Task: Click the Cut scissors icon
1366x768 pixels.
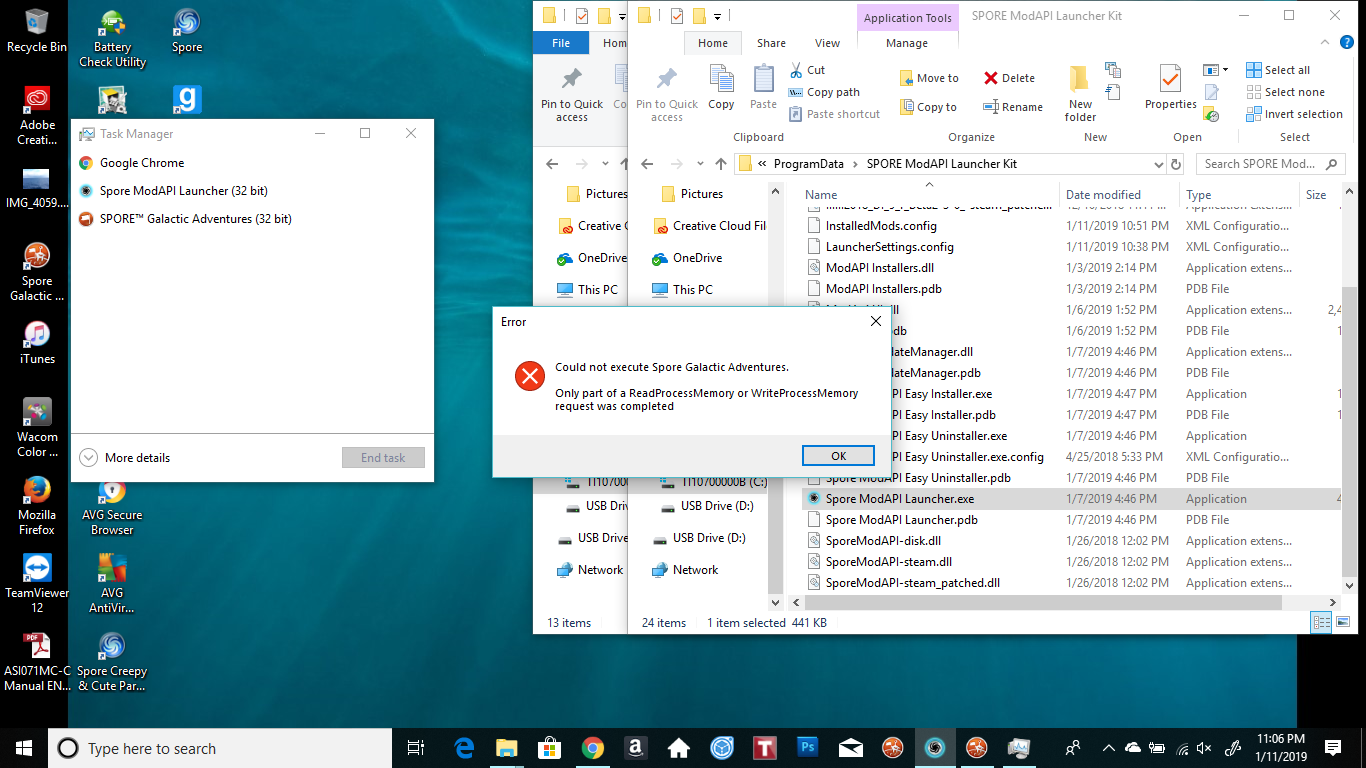Action: [x=796, y=70]
